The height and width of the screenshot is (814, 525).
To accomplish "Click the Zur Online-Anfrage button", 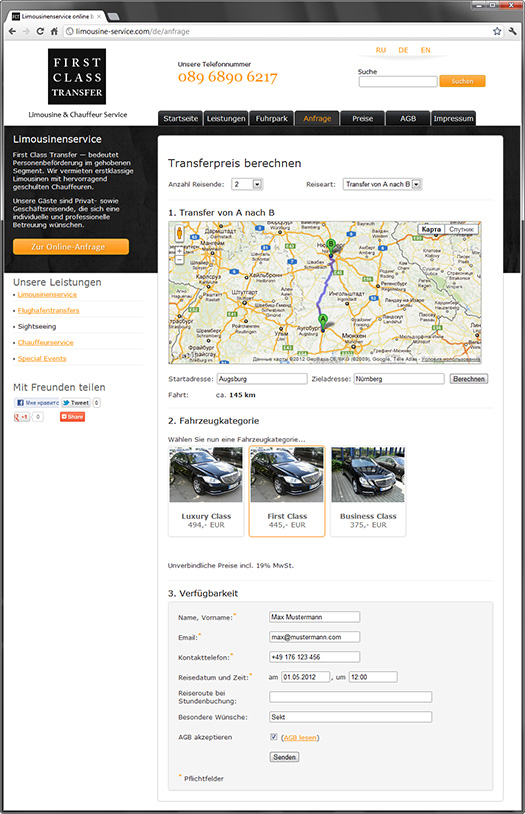I will tap(71, 247).
